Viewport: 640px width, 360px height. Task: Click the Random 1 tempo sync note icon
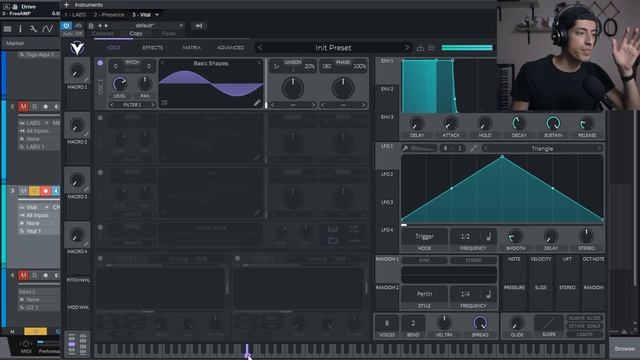(x=488, y=294)
